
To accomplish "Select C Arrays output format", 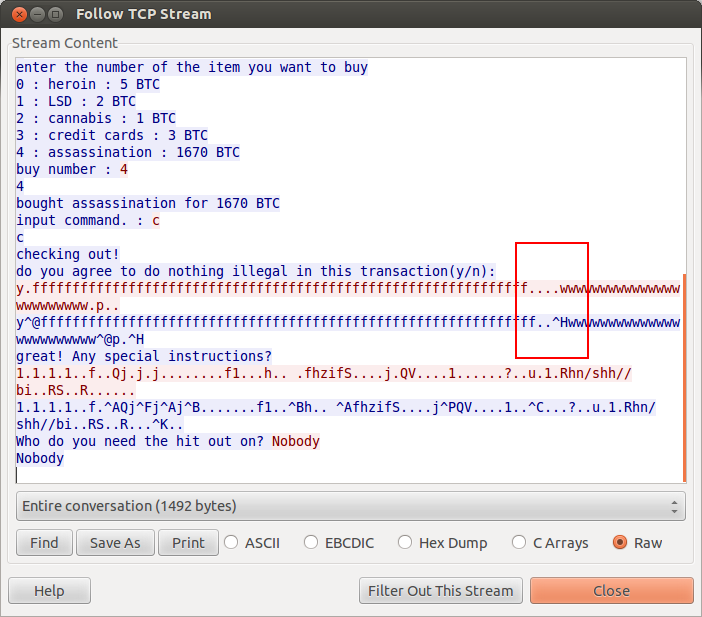I will point(519,543).
